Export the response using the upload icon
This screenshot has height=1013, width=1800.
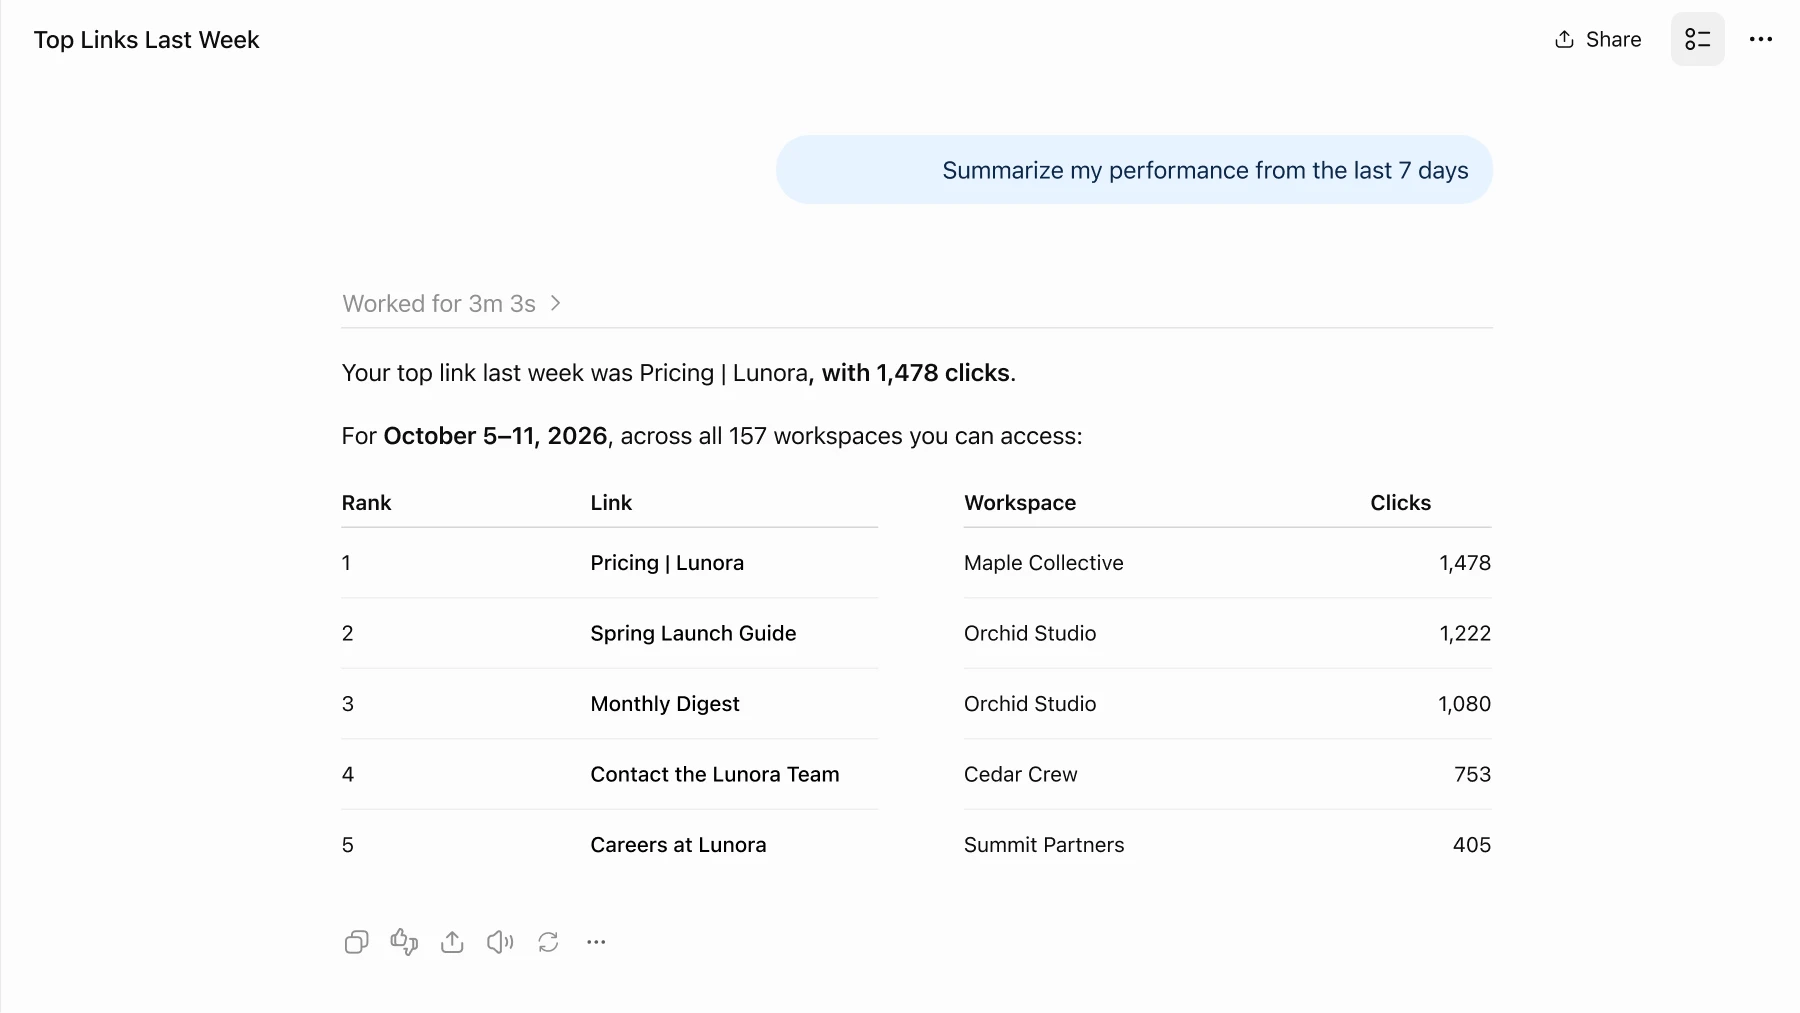click(x=452, y=942)
